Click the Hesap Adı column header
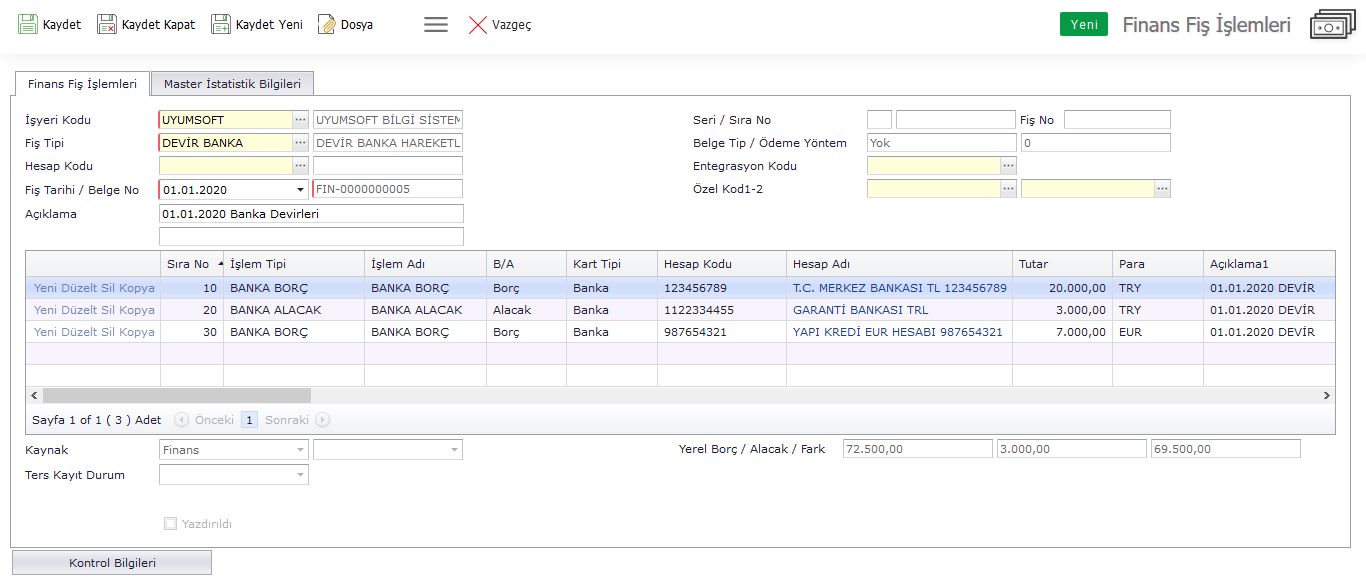This screenshot has width=1366, height=577. pos(899,264)
